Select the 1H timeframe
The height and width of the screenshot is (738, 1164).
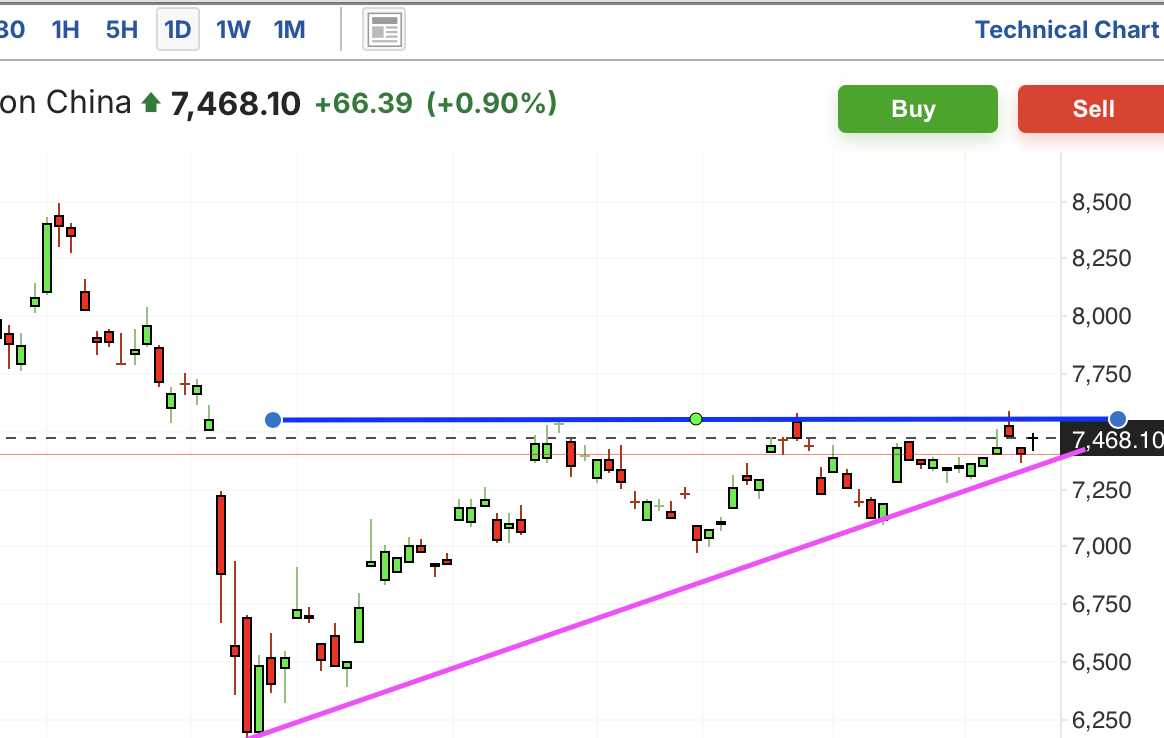point(65,30)
